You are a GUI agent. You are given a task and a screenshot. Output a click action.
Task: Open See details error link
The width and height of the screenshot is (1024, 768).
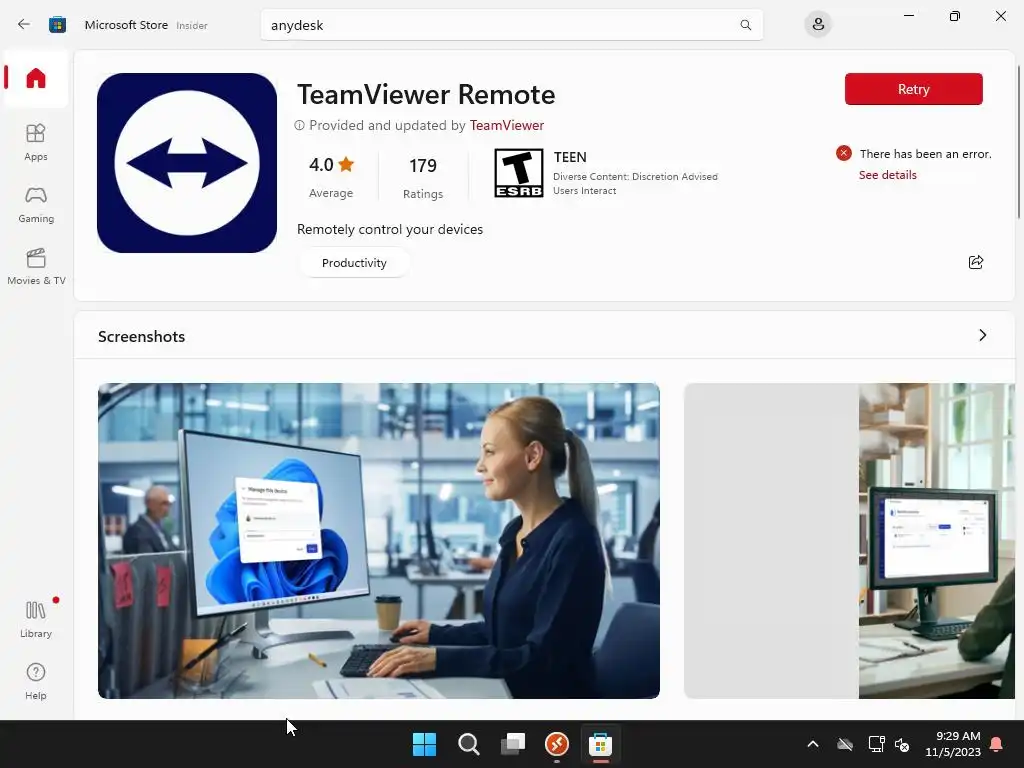pos(888,175)
